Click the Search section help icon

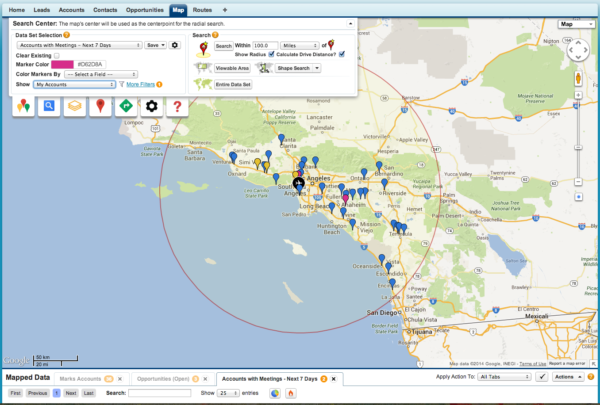tap(215, 35)
